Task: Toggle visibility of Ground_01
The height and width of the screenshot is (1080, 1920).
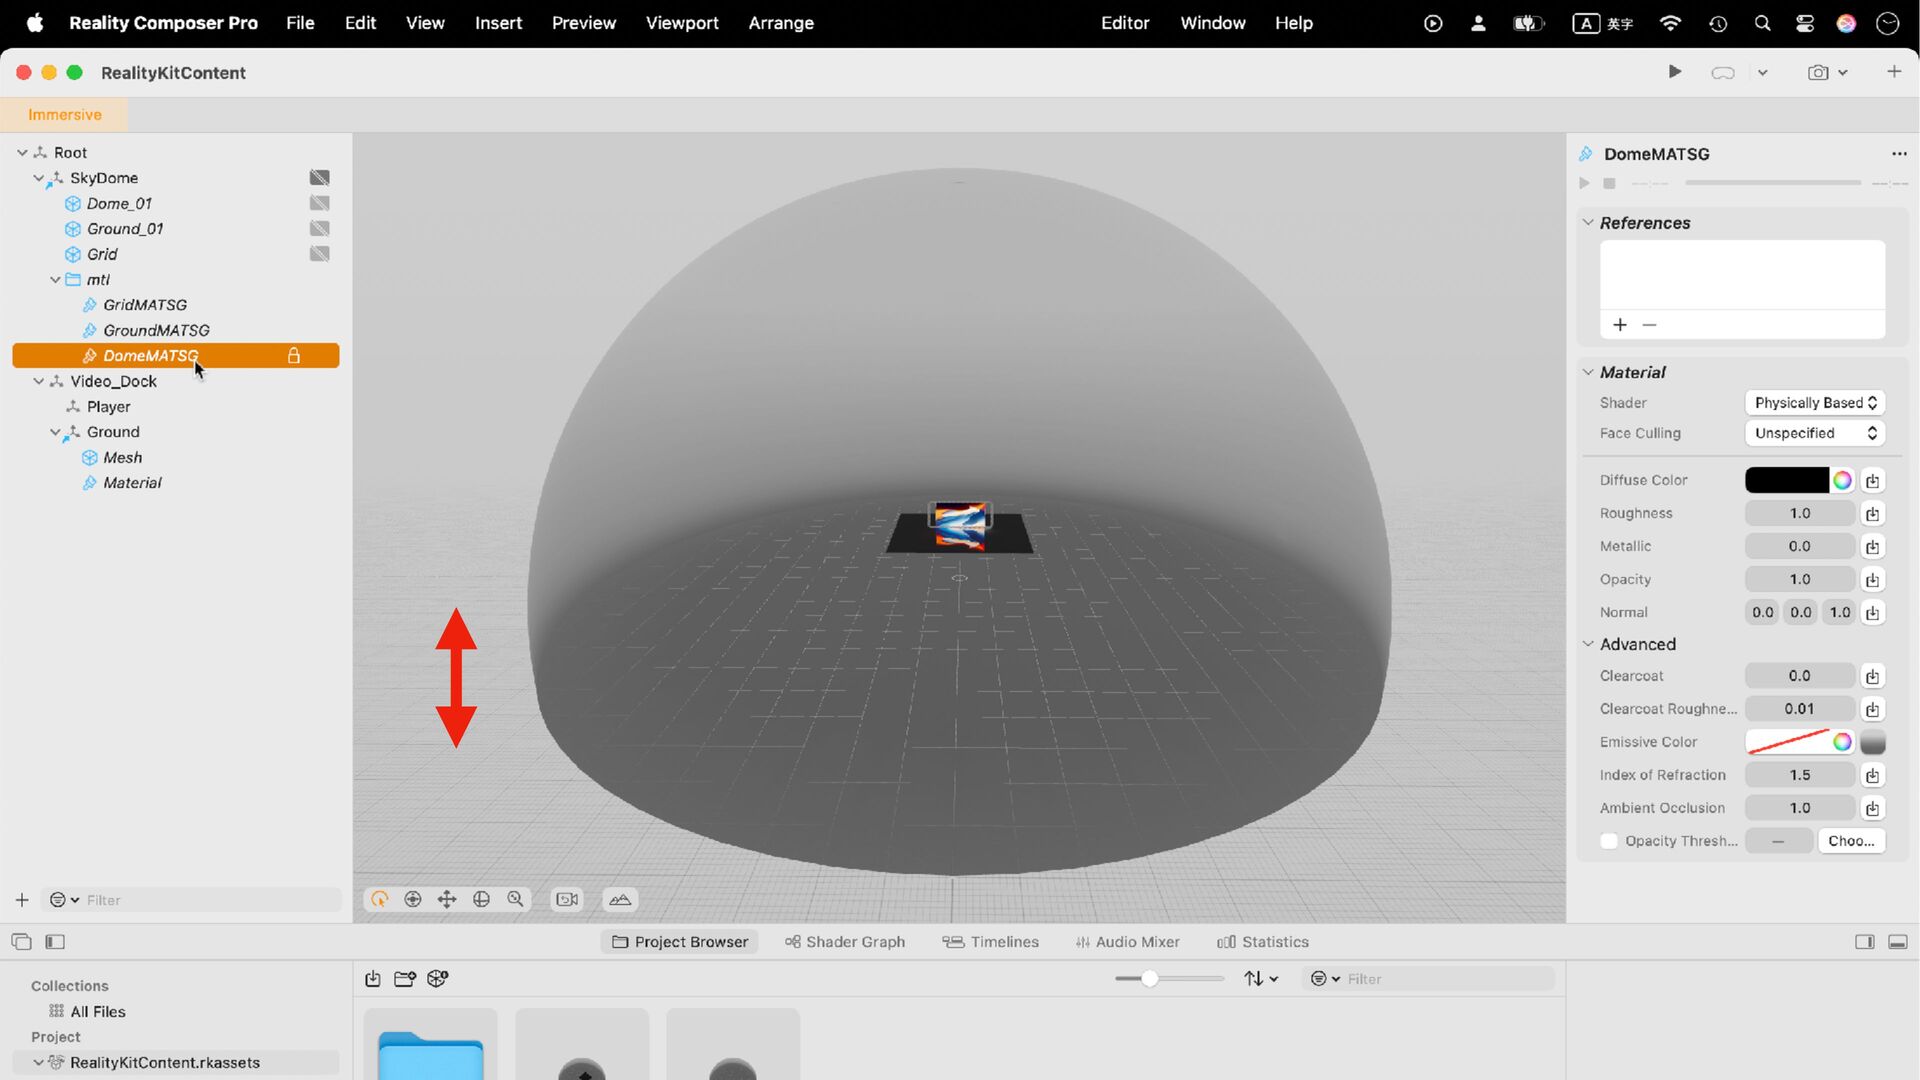Action: (x=319, y=229)
